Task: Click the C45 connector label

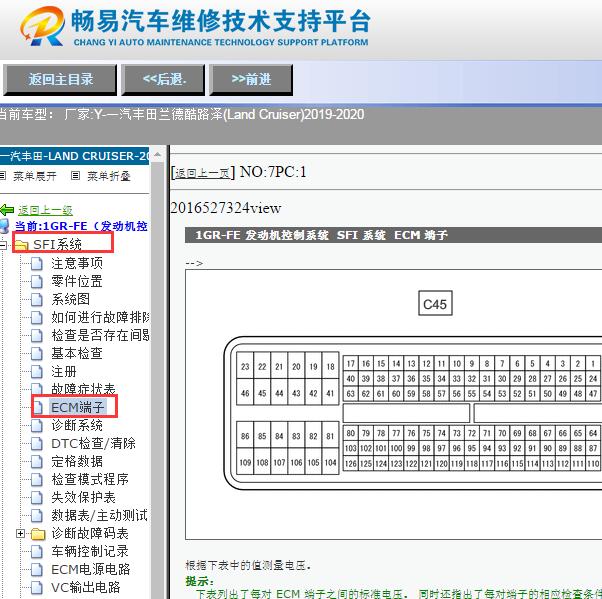Action: [x=435, y=304]
